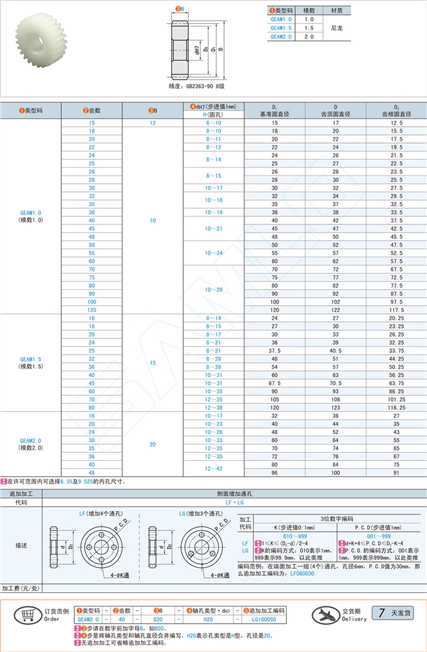Viewport: 427px width, 652px height.
Task: Select GEAM1.0 in the small top table
Action: [281, 20]
